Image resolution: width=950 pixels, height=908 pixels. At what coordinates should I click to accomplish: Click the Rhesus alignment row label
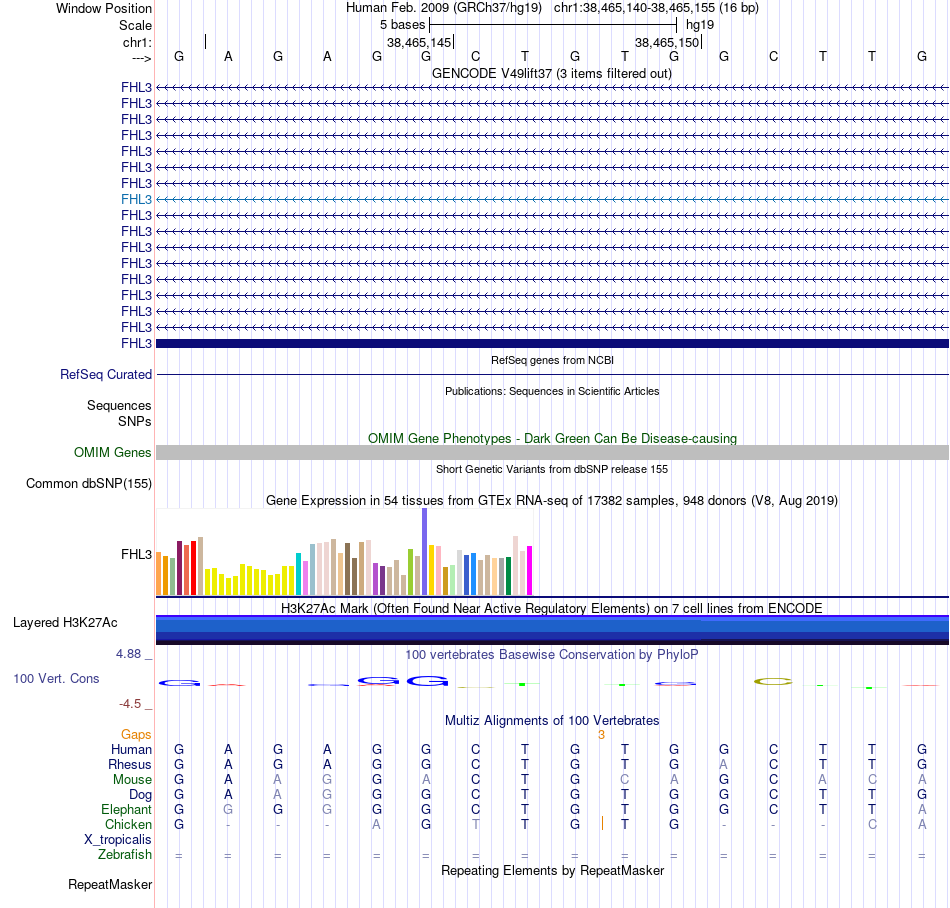point(130,764)
